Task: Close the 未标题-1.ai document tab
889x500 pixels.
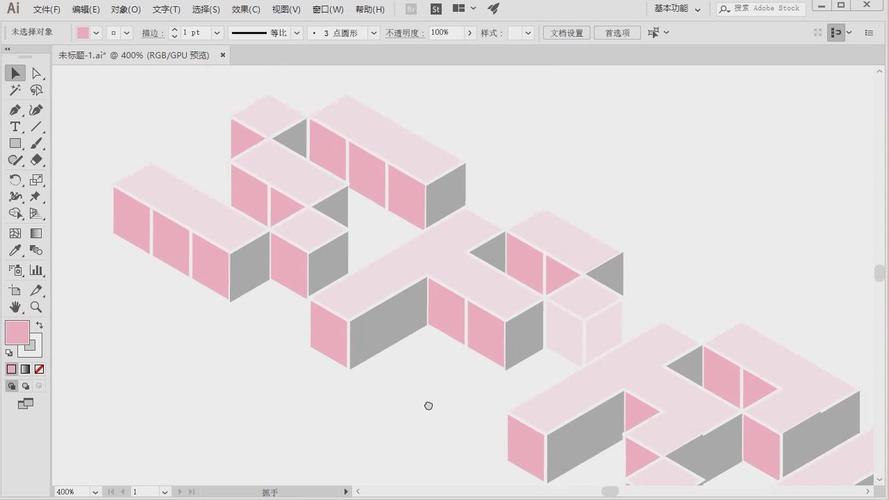Action: point(223,55)
